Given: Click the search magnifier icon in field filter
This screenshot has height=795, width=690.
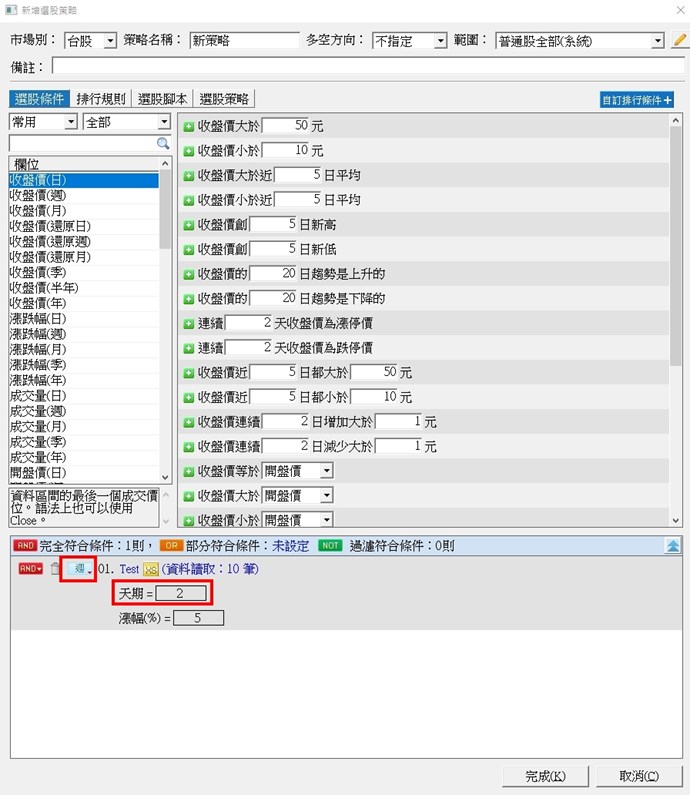Looking at the screenshot, I should click(x=163, y=144).
